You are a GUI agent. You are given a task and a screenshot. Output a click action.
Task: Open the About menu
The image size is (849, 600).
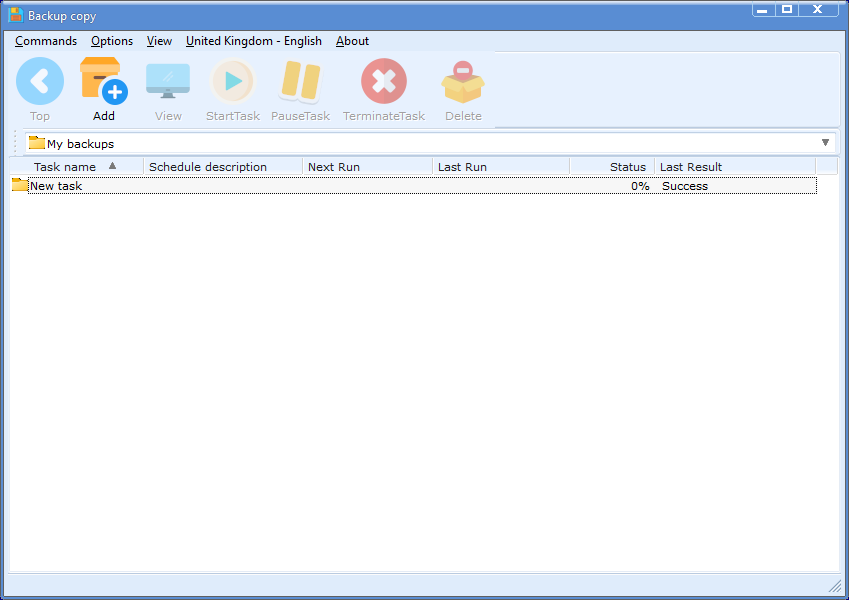click(x=352, y=41)
